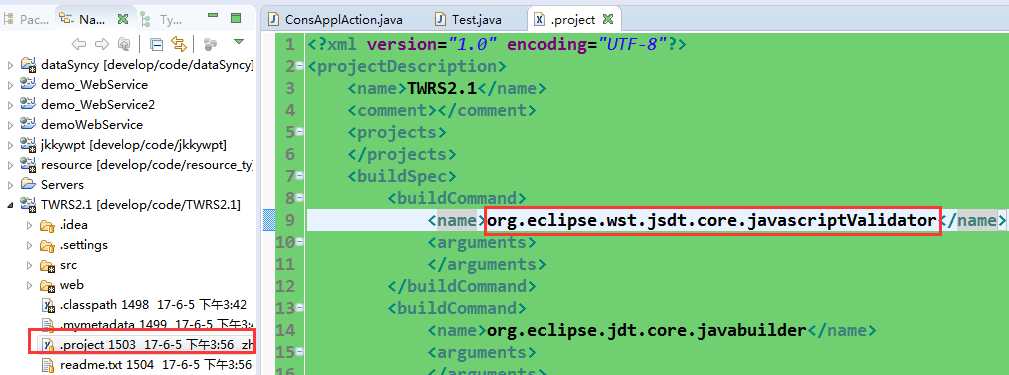
Task: Click the readme.txt file icon
Action: coord(48,365)
